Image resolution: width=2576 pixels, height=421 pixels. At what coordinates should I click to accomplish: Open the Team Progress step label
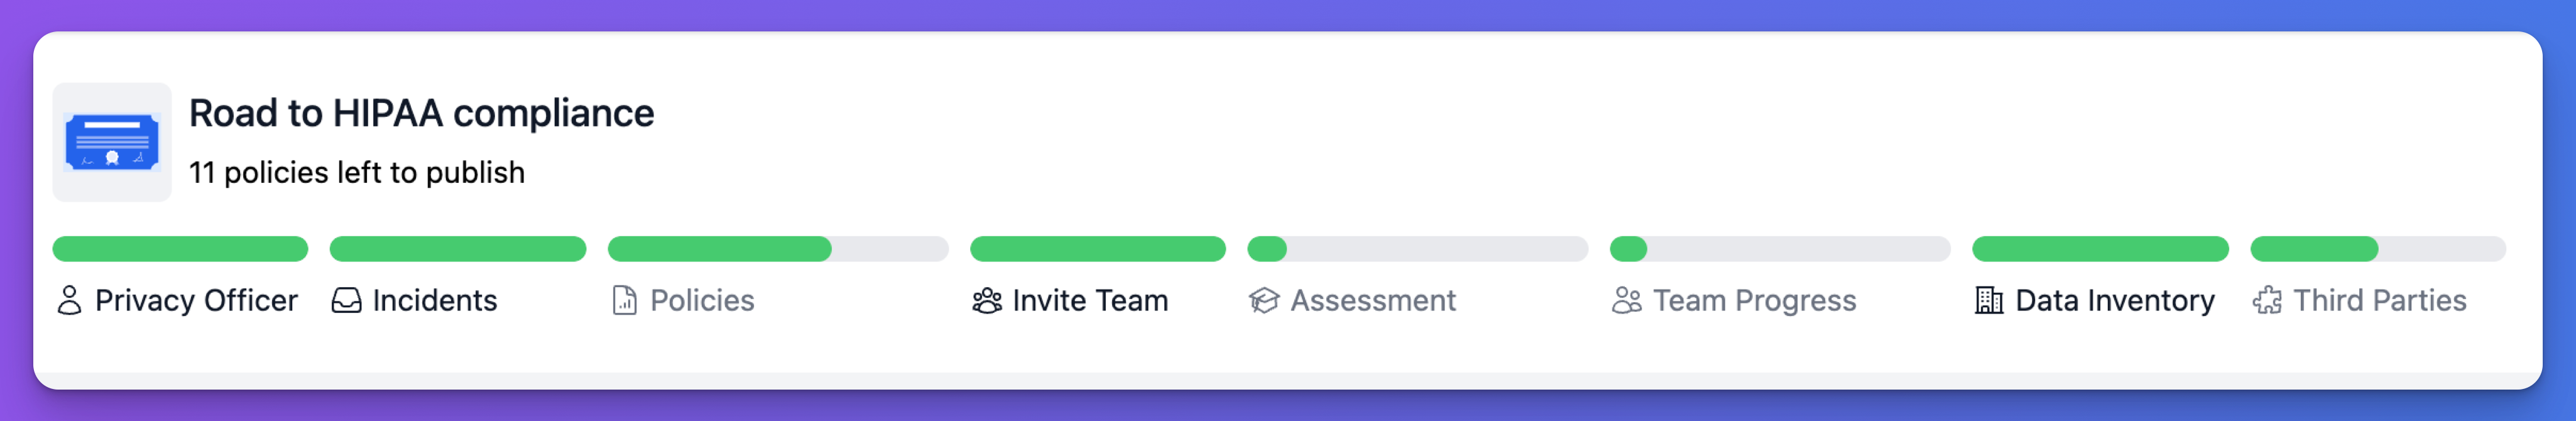pyautogui.click(x=1754, y=300)
